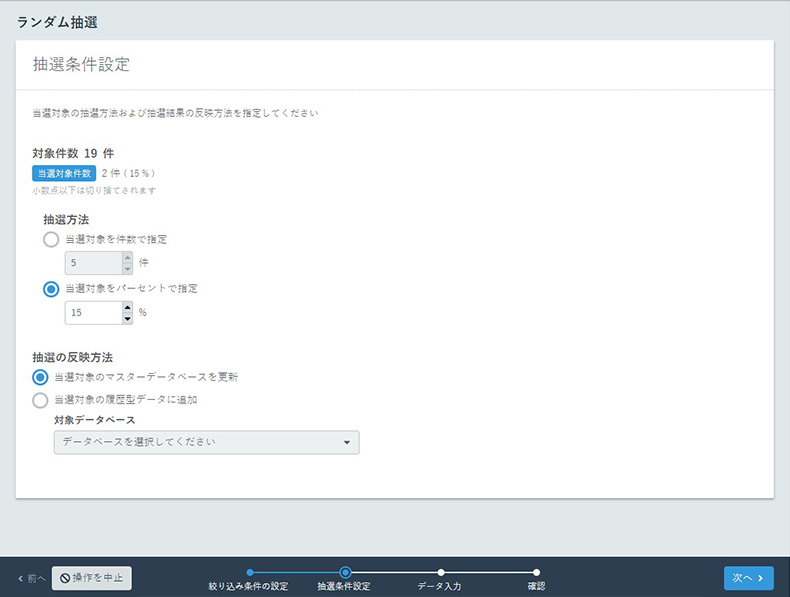Click the 小数点以下は切り捨てされます note

tap(94, 190)
